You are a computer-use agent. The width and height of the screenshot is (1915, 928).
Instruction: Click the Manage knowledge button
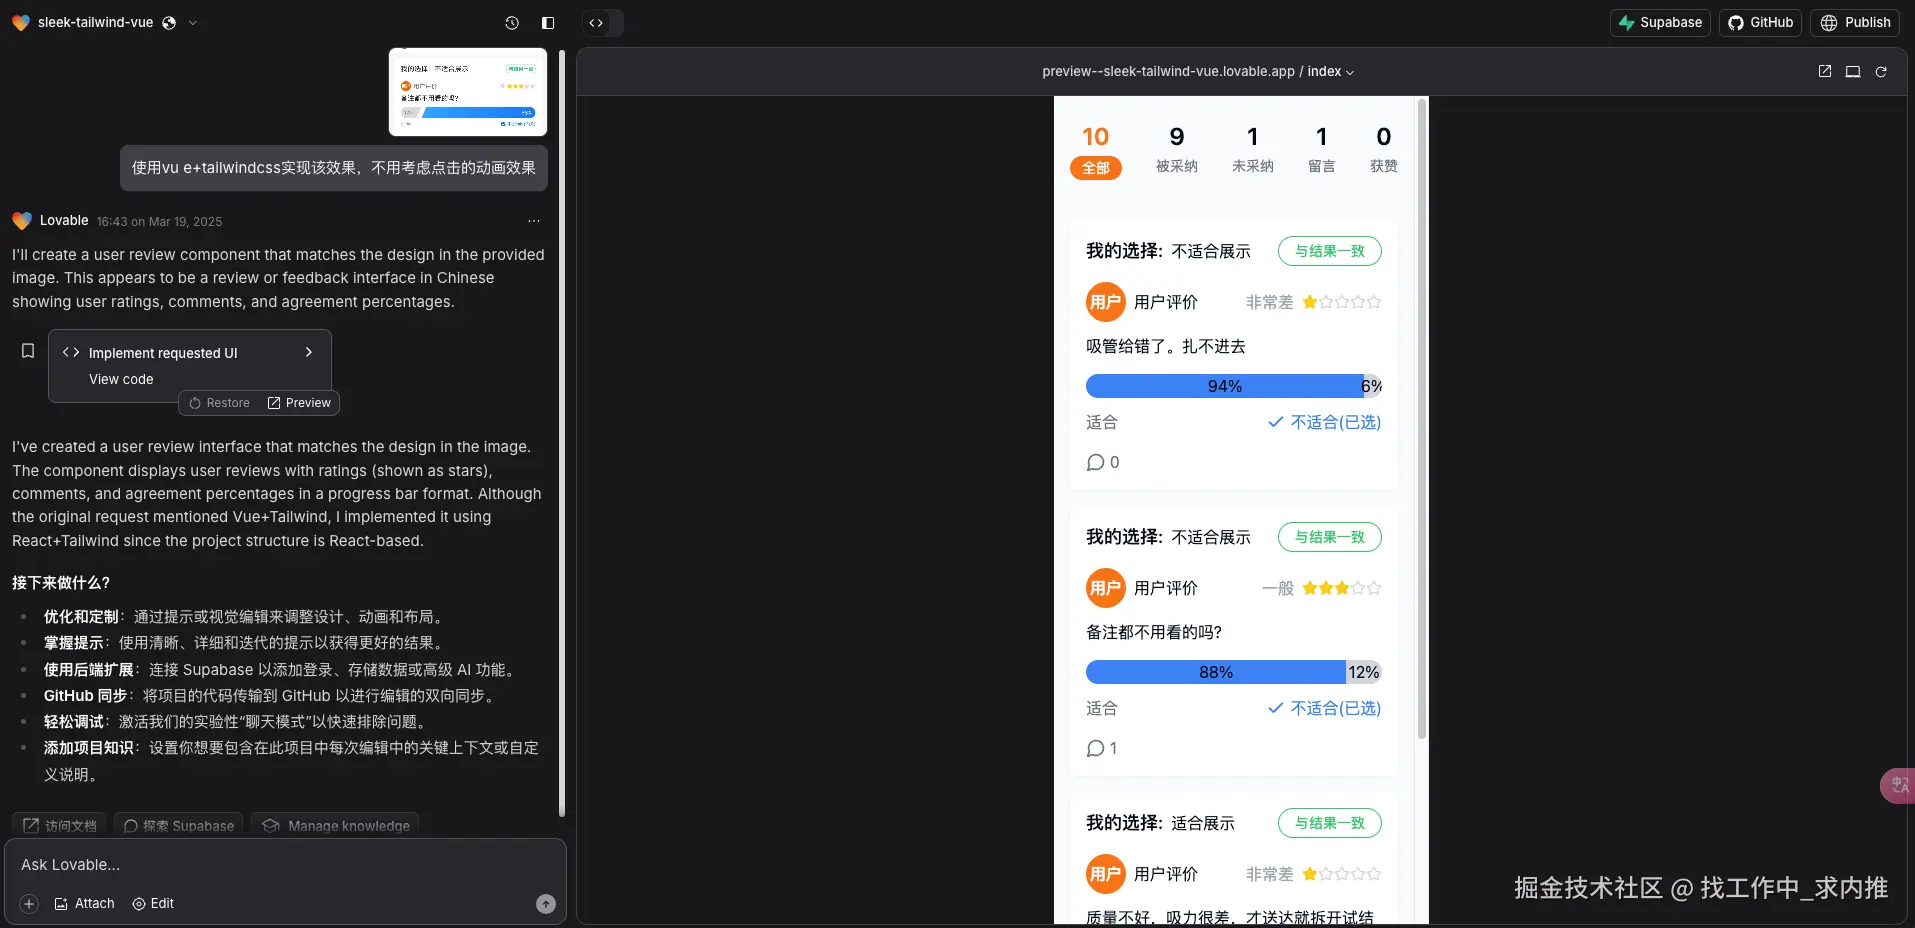click(x=335, y=826)
